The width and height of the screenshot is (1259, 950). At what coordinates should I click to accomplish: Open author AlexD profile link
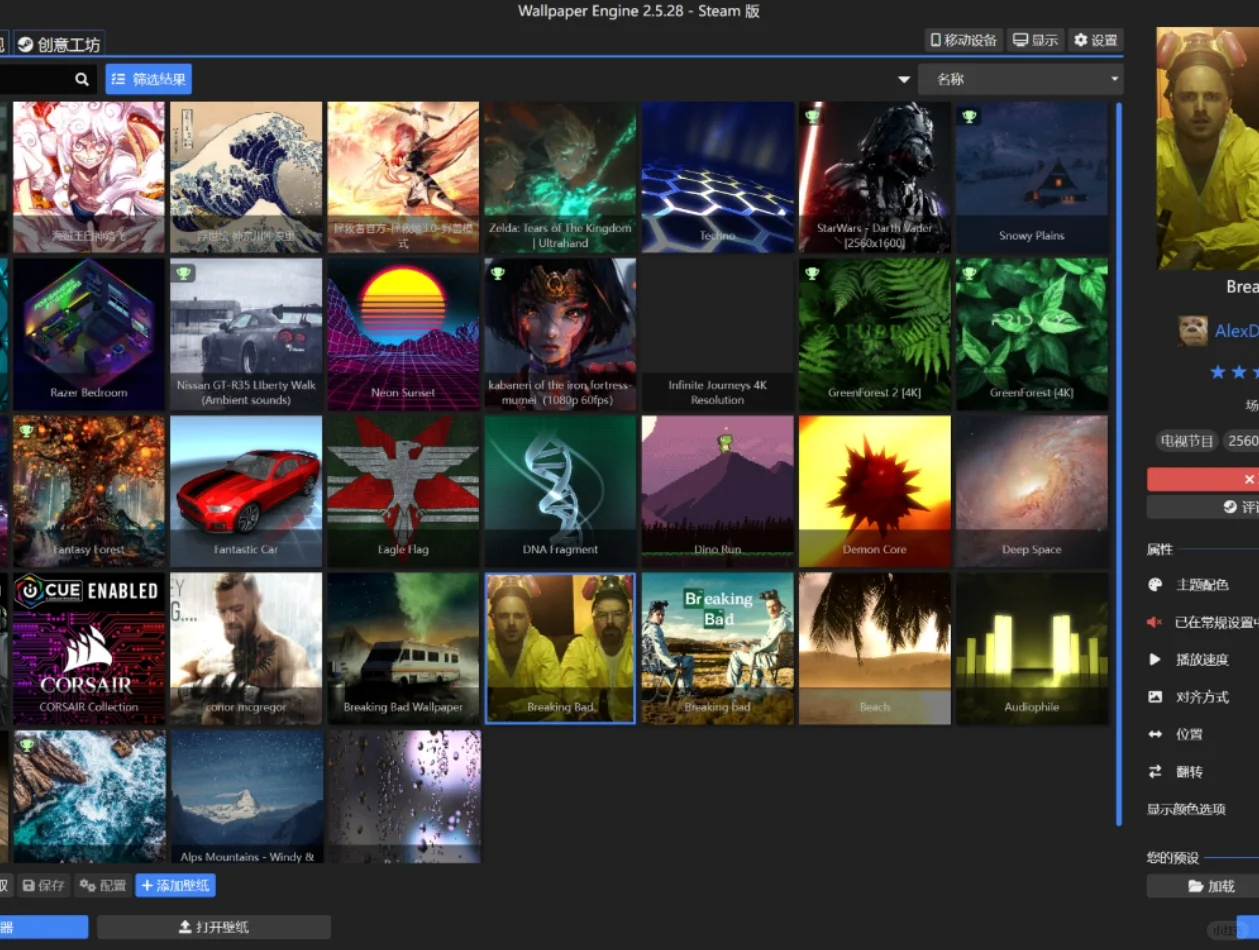pyautogui.click(x=1236, y=331)
